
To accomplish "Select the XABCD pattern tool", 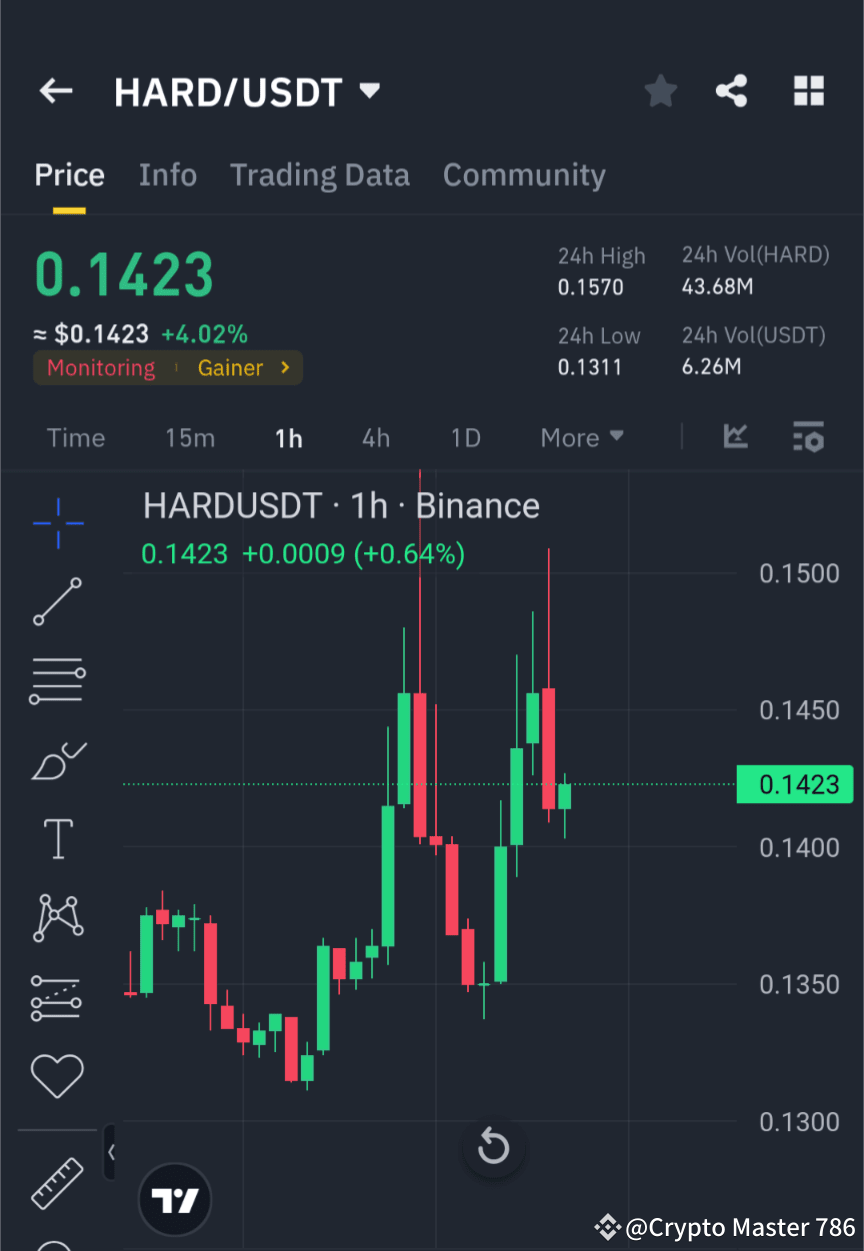I will 57,918.
